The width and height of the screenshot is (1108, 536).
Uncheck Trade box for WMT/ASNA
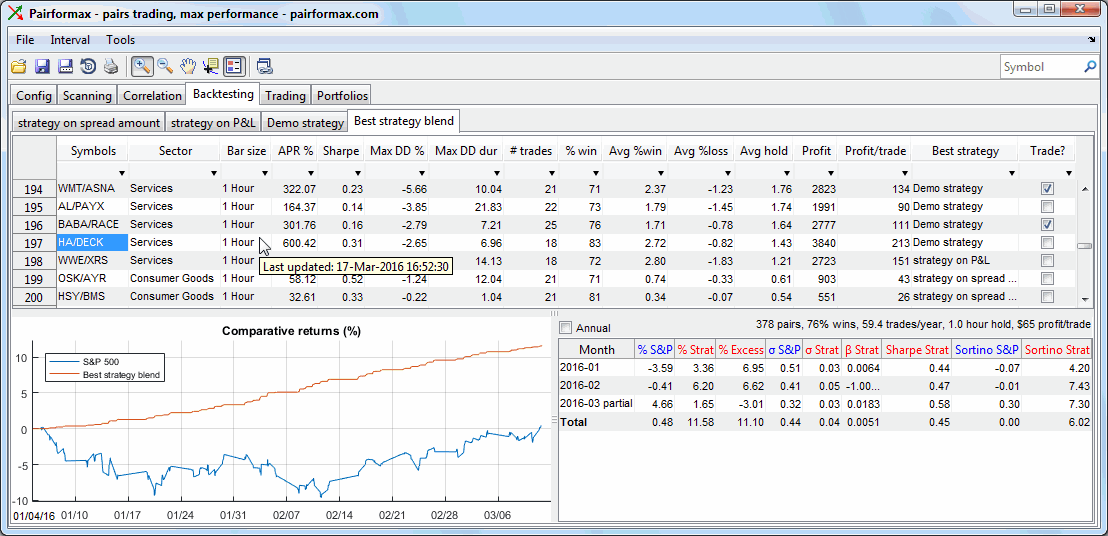tap(1047, 189)
